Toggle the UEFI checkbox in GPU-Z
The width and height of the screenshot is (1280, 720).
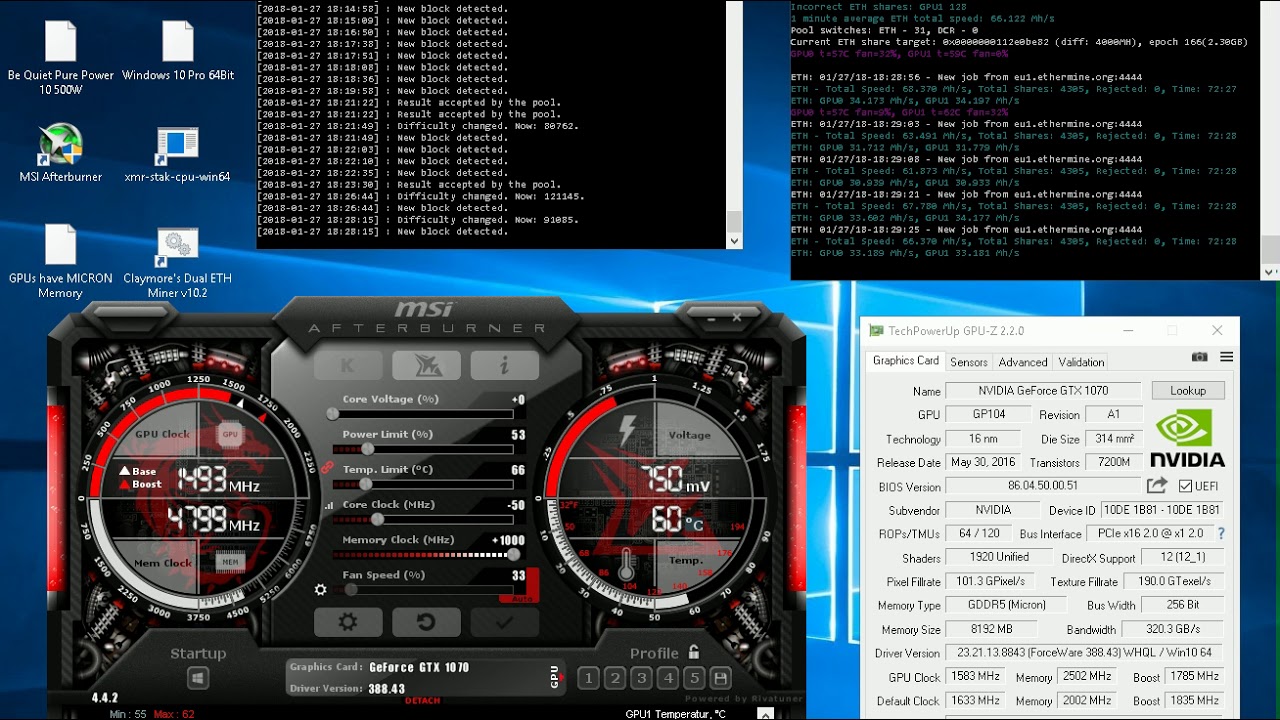1185,486
